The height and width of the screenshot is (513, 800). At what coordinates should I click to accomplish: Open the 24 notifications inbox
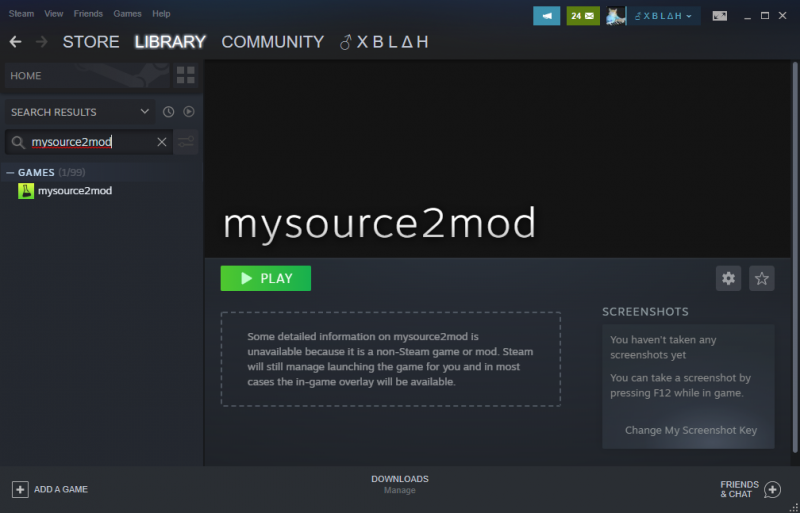tap(583, 16)
